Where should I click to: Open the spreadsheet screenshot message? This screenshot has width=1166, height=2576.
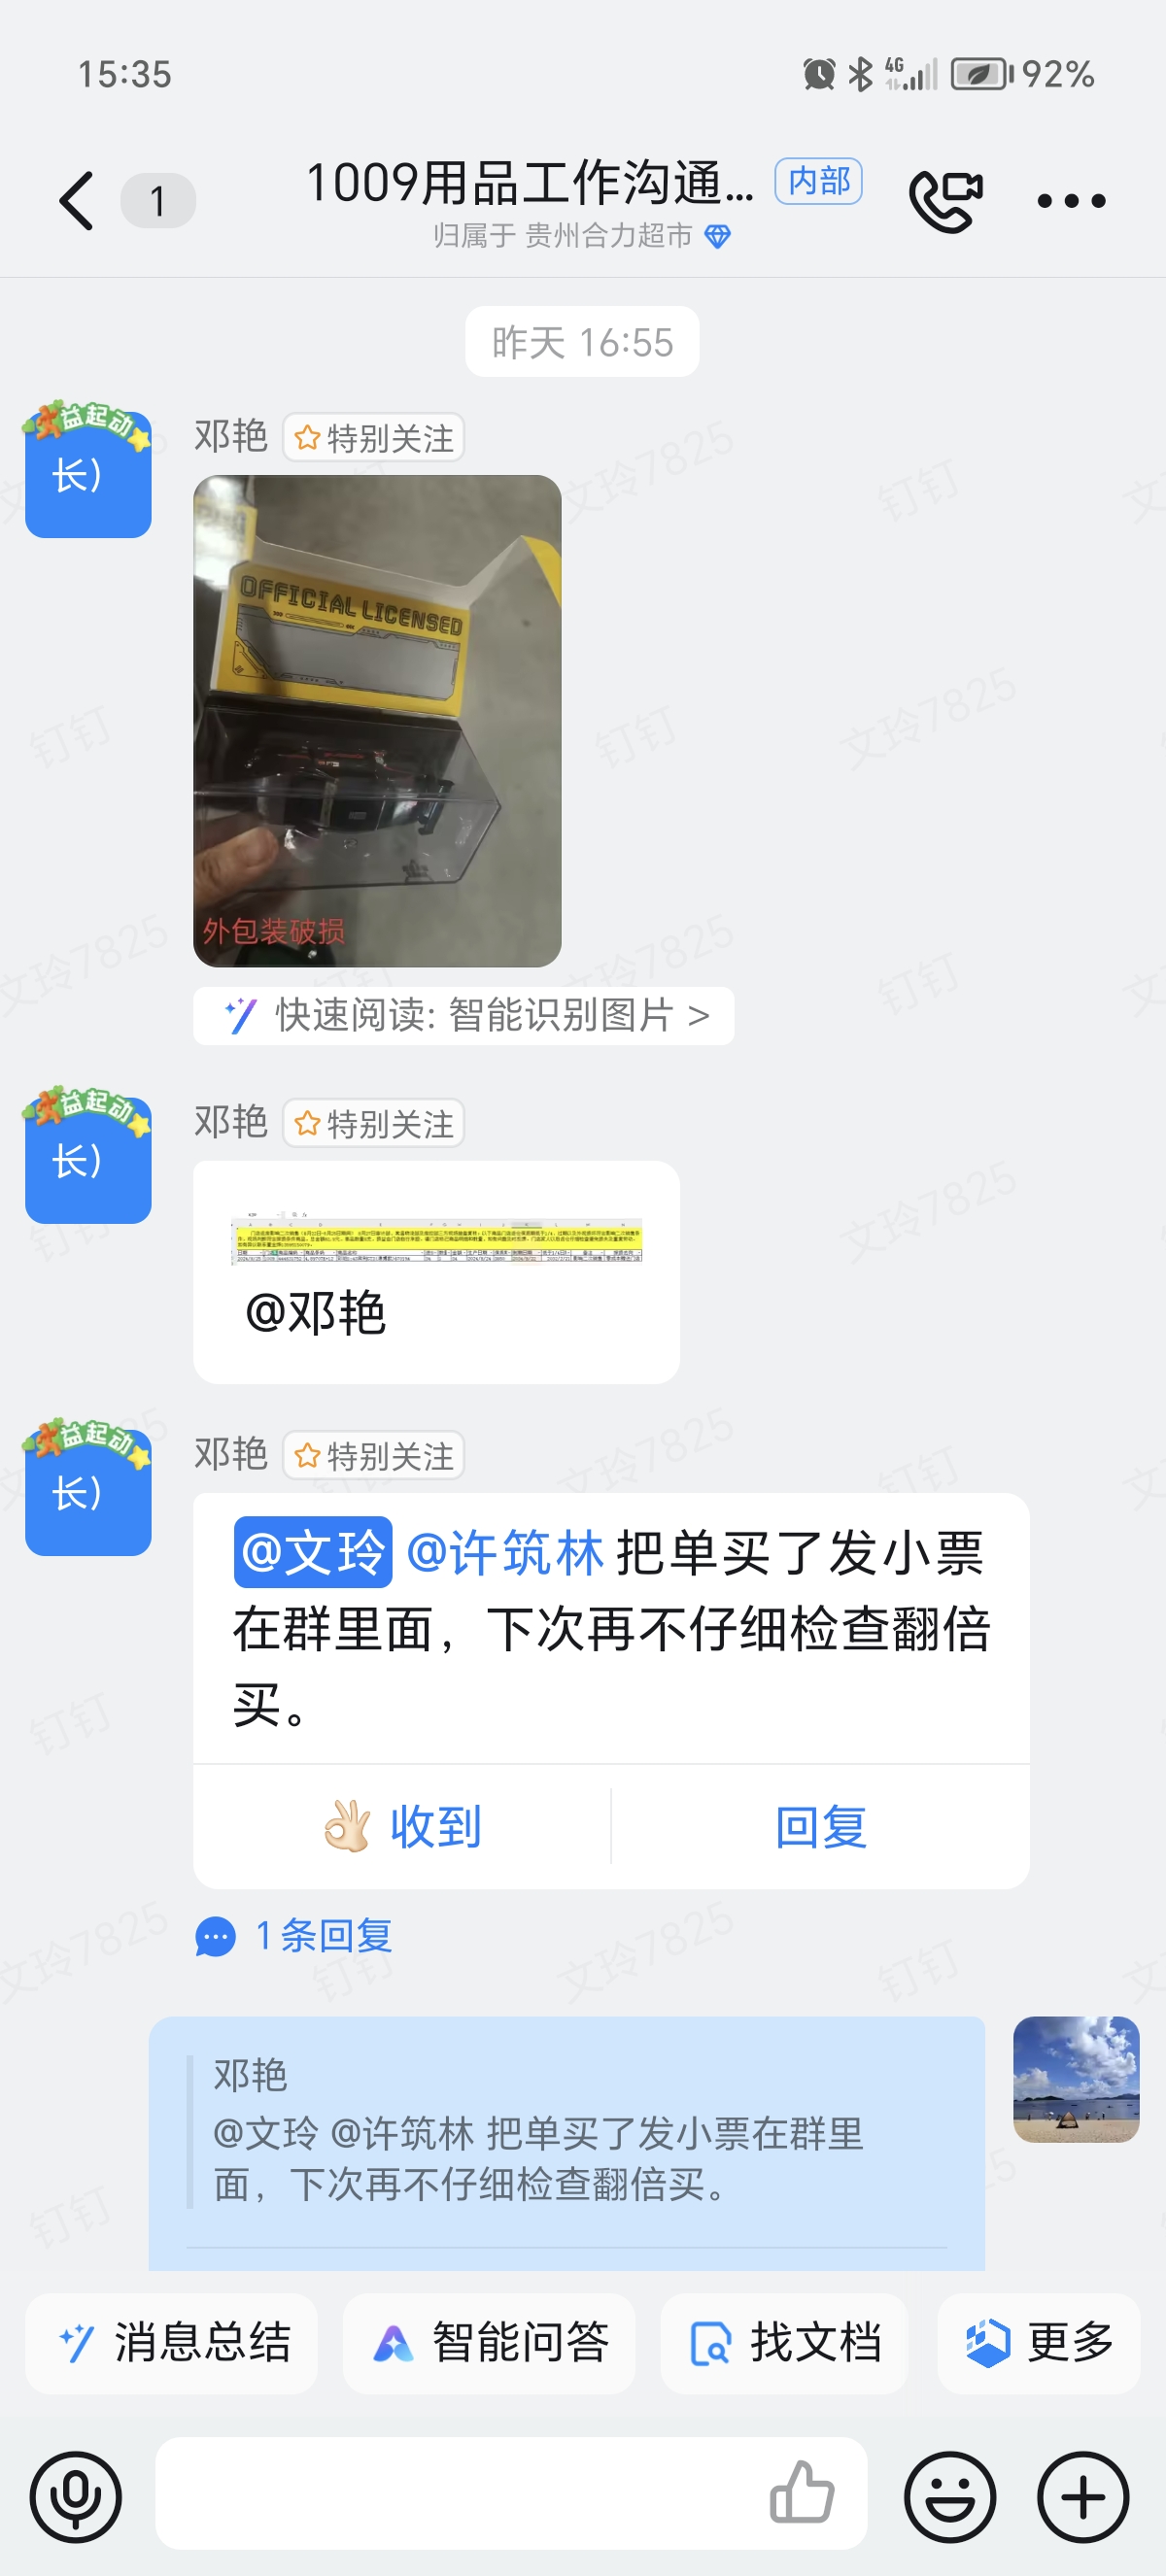436,1241
